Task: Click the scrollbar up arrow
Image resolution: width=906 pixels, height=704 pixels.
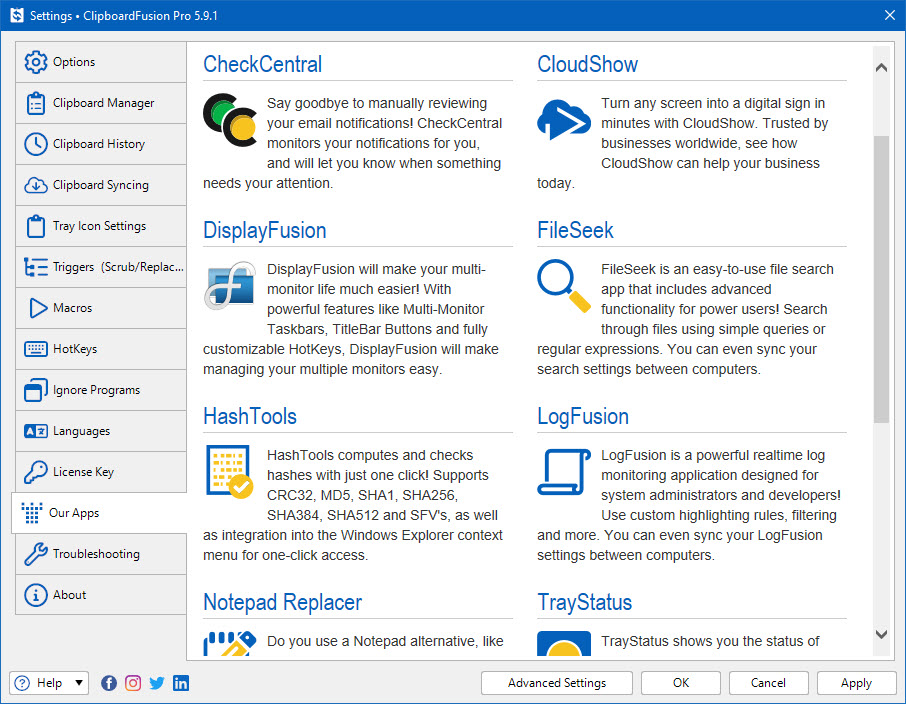Action: tap(881, 68)
